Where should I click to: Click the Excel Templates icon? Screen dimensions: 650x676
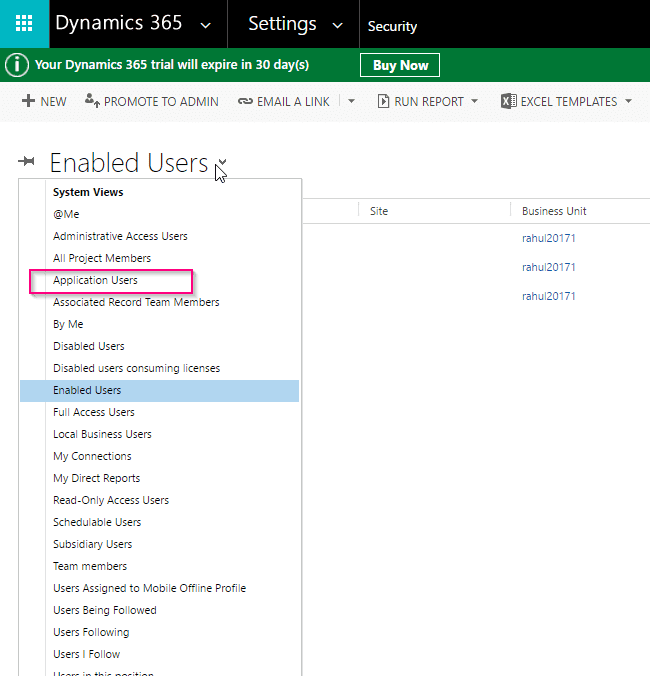point(509,101)
